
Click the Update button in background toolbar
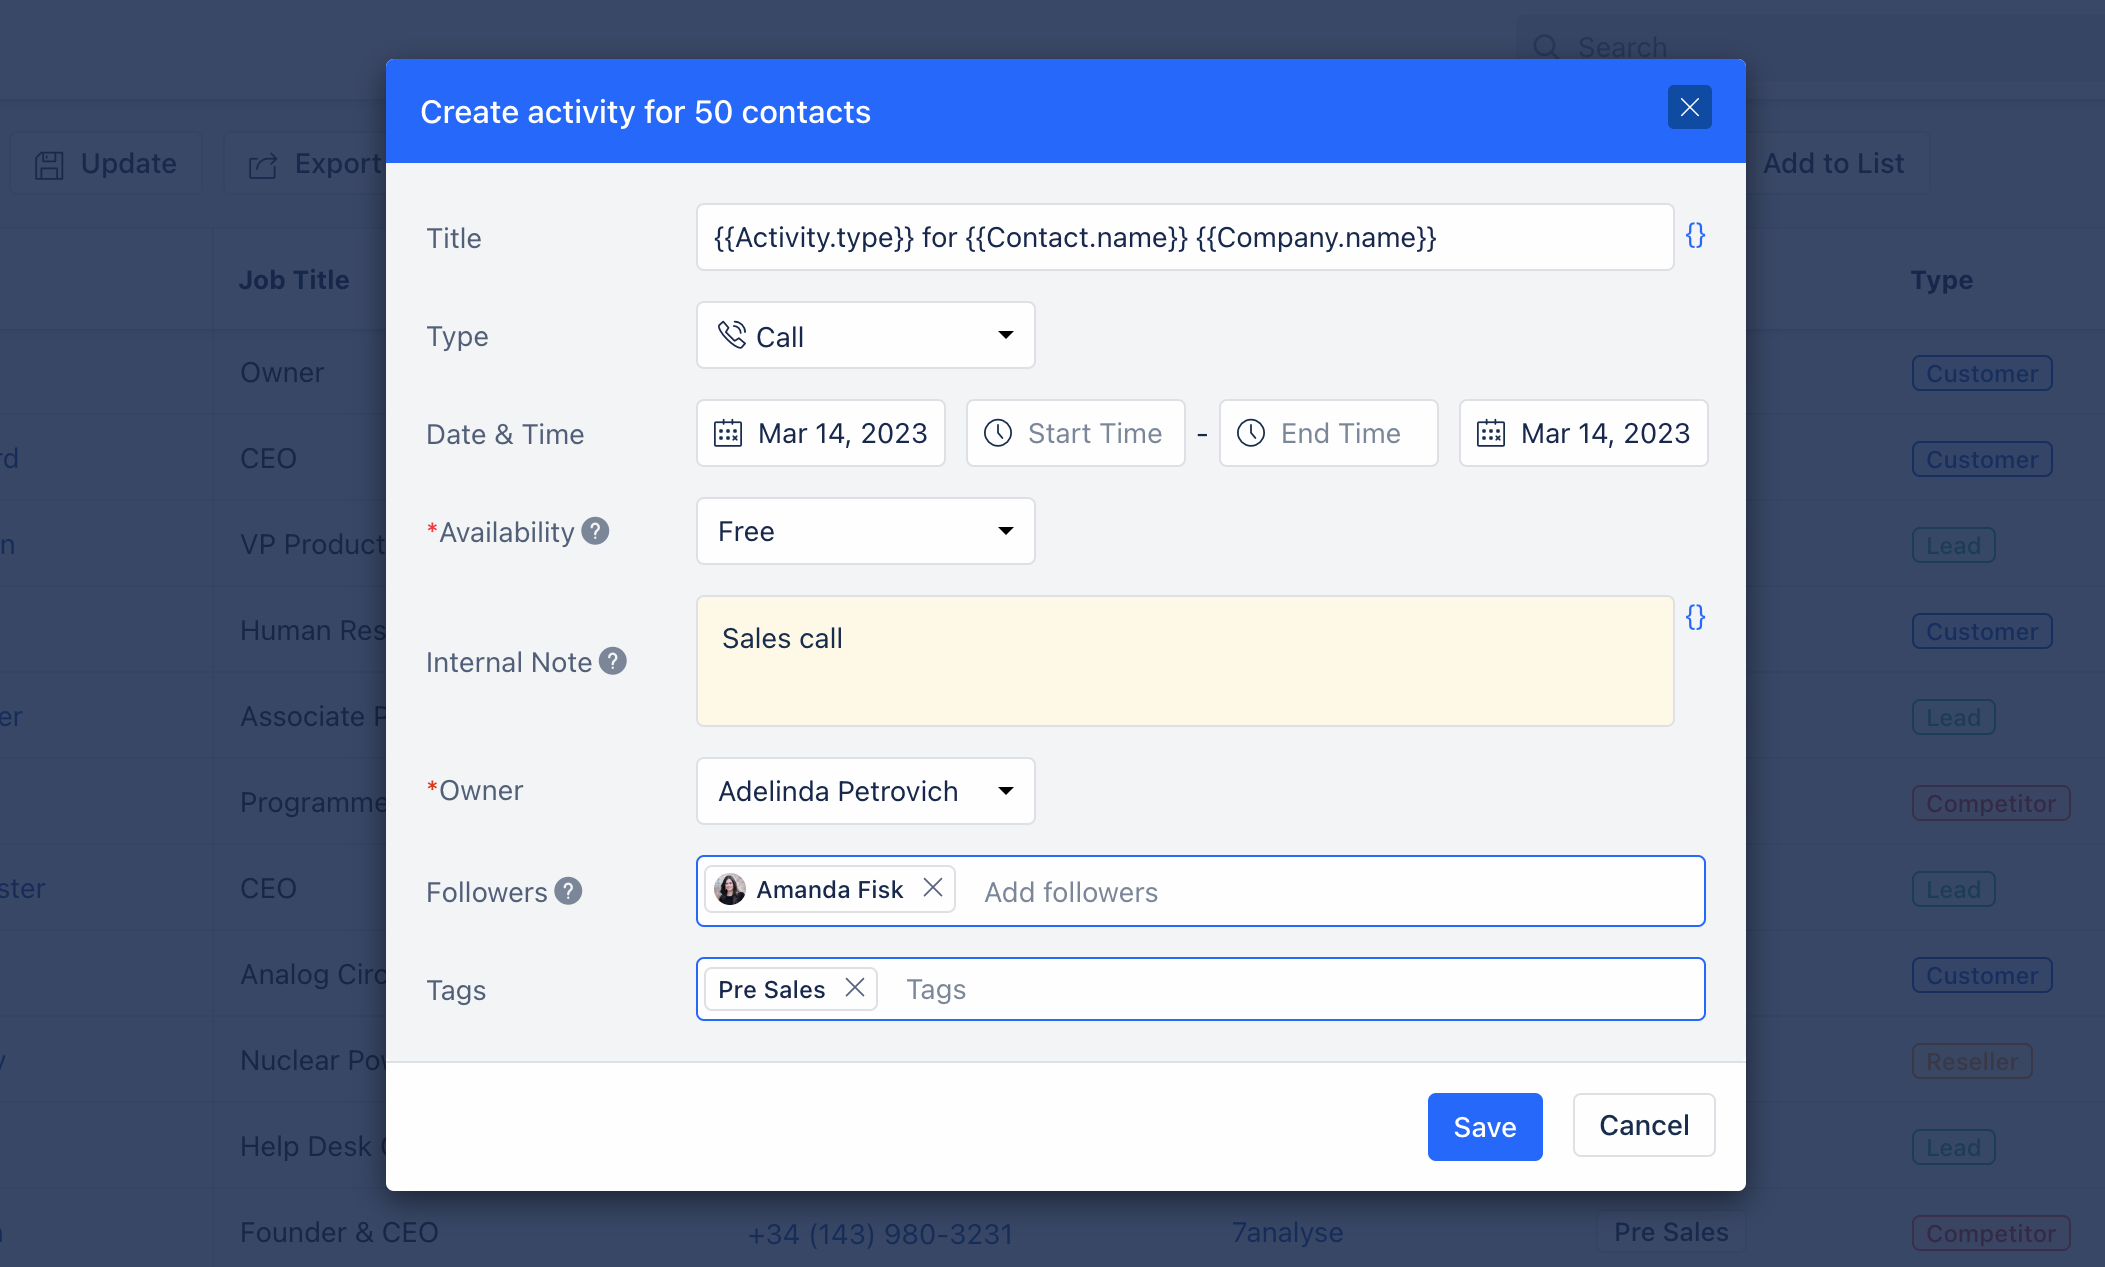click(106, 163)
